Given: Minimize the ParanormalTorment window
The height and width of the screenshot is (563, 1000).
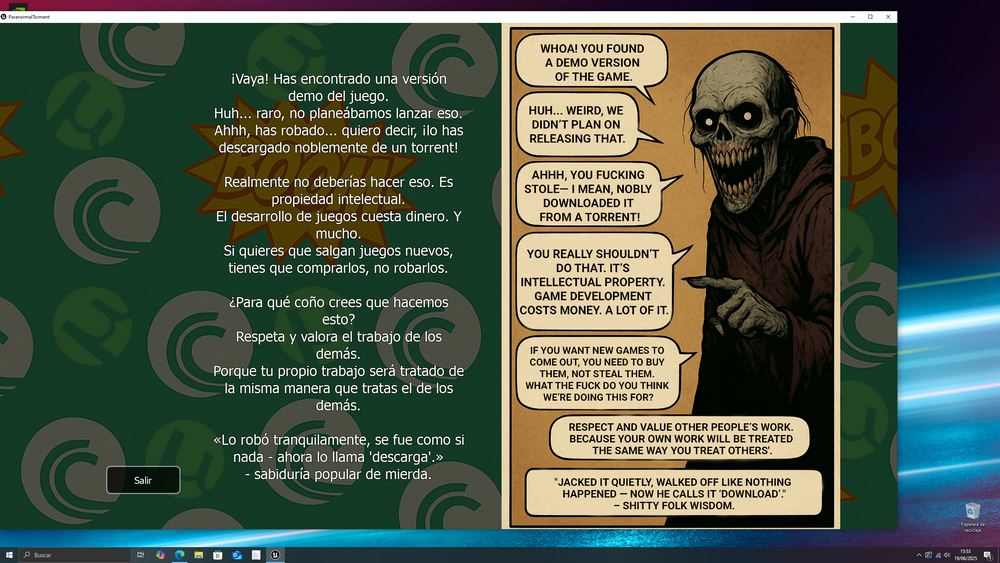Looking at the screenshot, I should (855, 17).
